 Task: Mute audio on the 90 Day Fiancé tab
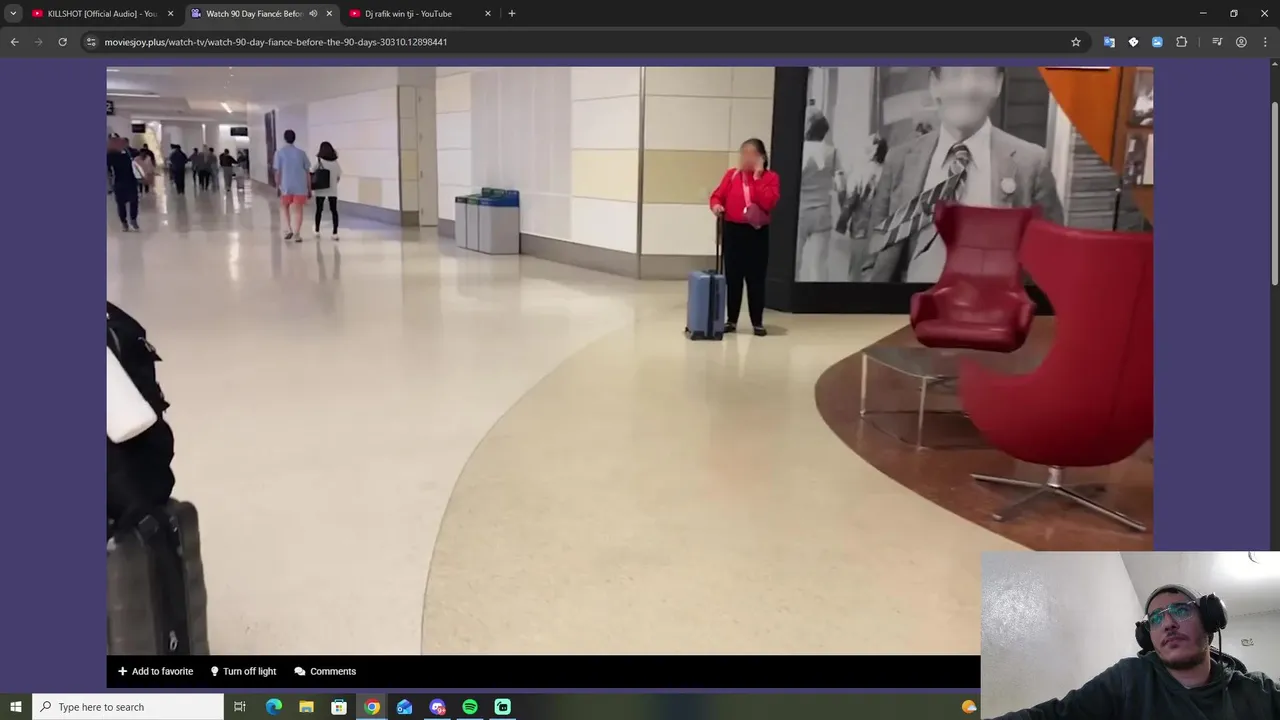coord(313,14)
